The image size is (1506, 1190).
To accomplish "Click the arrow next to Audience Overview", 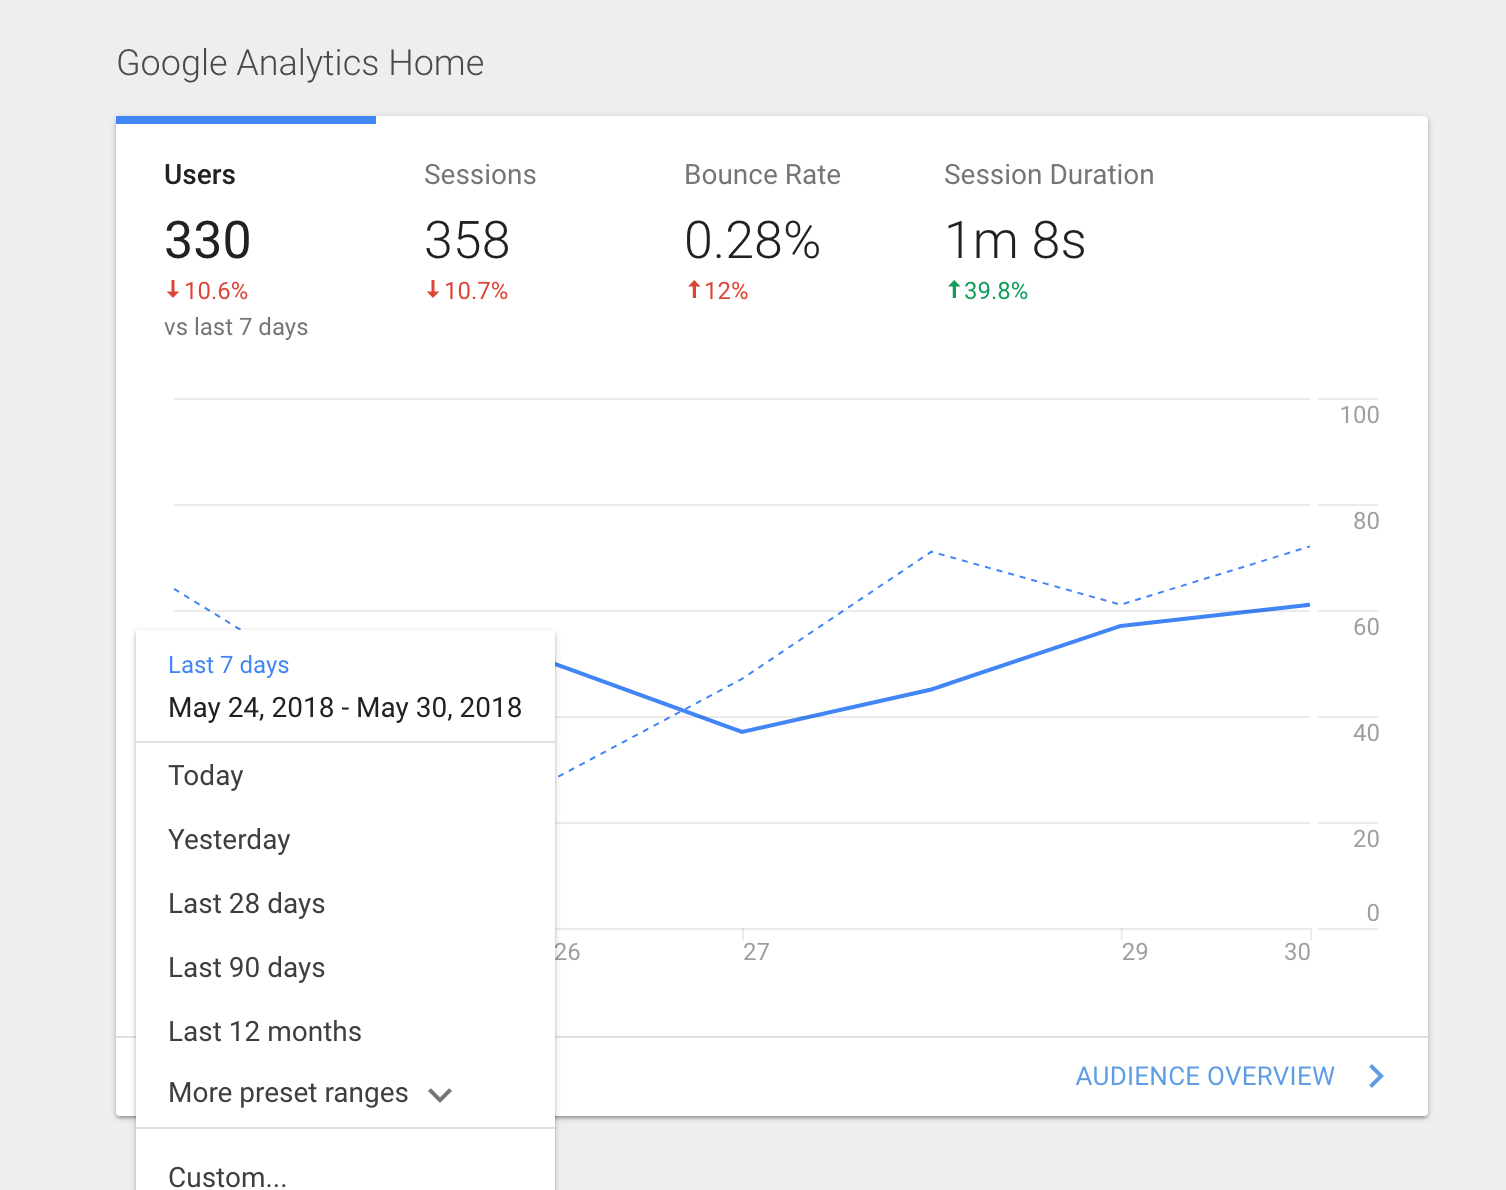I will [x=1377, y=1076].
